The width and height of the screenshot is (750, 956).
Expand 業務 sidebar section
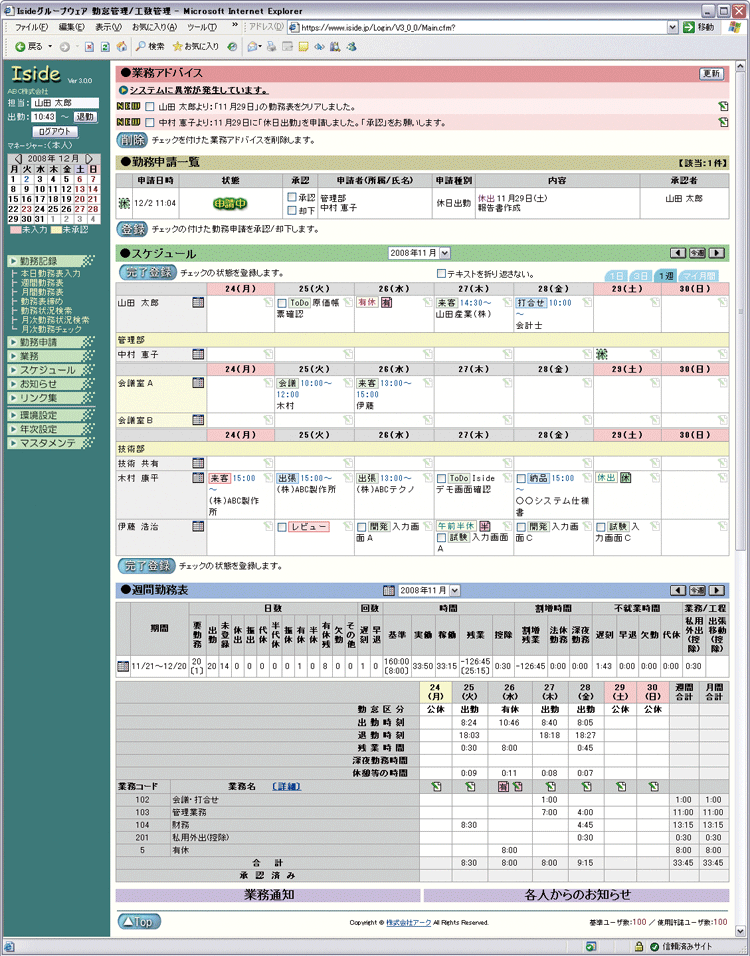coord(51,356)
